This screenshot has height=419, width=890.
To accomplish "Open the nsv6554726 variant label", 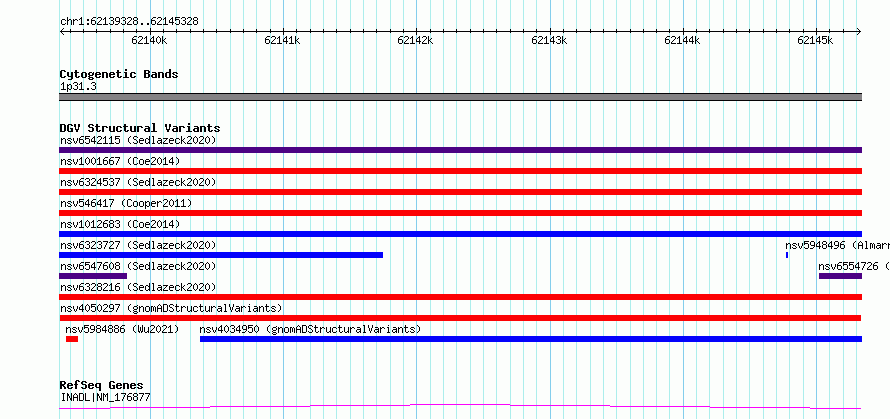I will (x=854, y=266).
